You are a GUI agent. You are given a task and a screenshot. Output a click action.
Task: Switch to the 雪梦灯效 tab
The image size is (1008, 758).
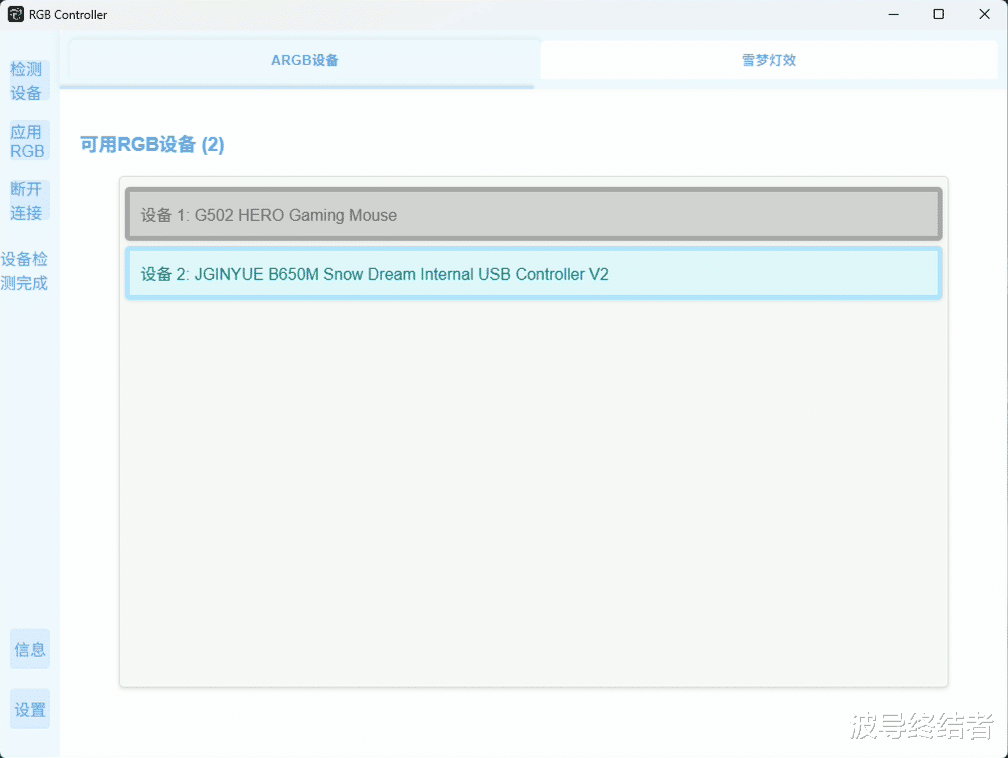(769, 60)
